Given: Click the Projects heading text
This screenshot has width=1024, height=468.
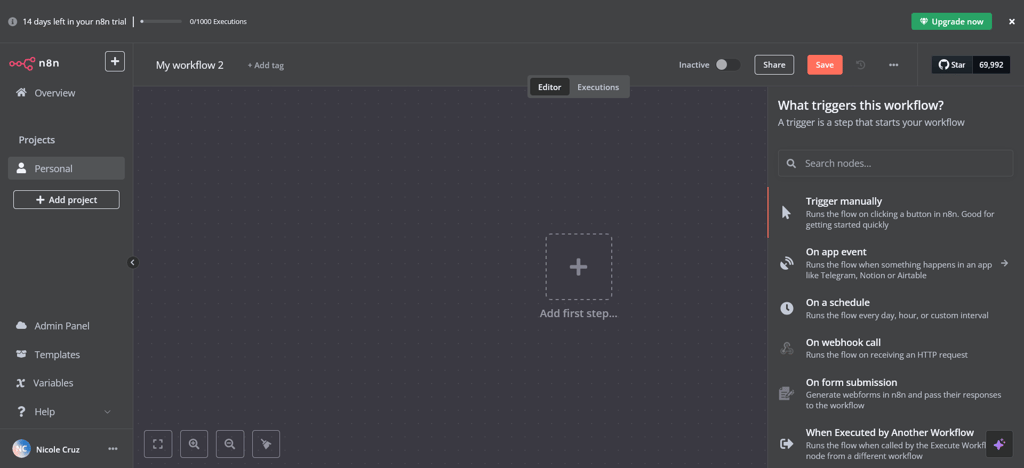Looking at the screenshot, I should (37, 140).
